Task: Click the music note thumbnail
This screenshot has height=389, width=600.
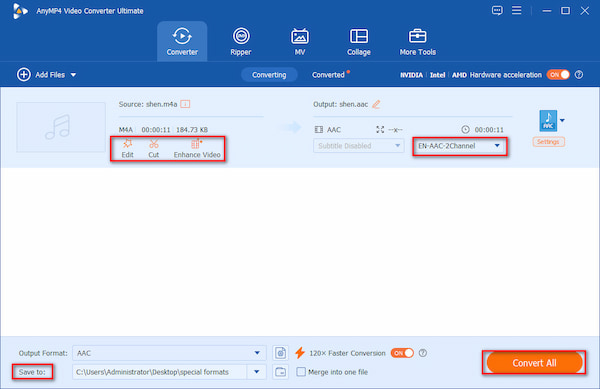Action: [61, 127]
